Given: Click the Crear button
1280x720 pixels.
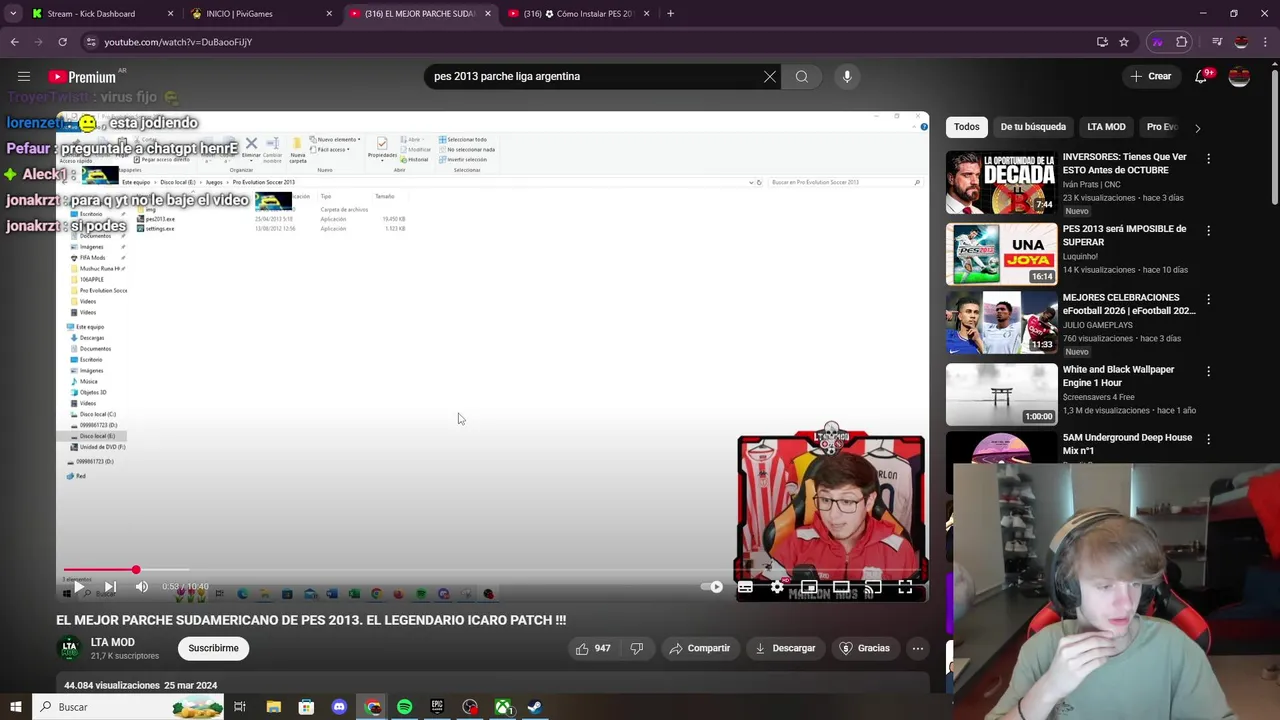Looking at the screenshot, I should (x=1151, y=76).
